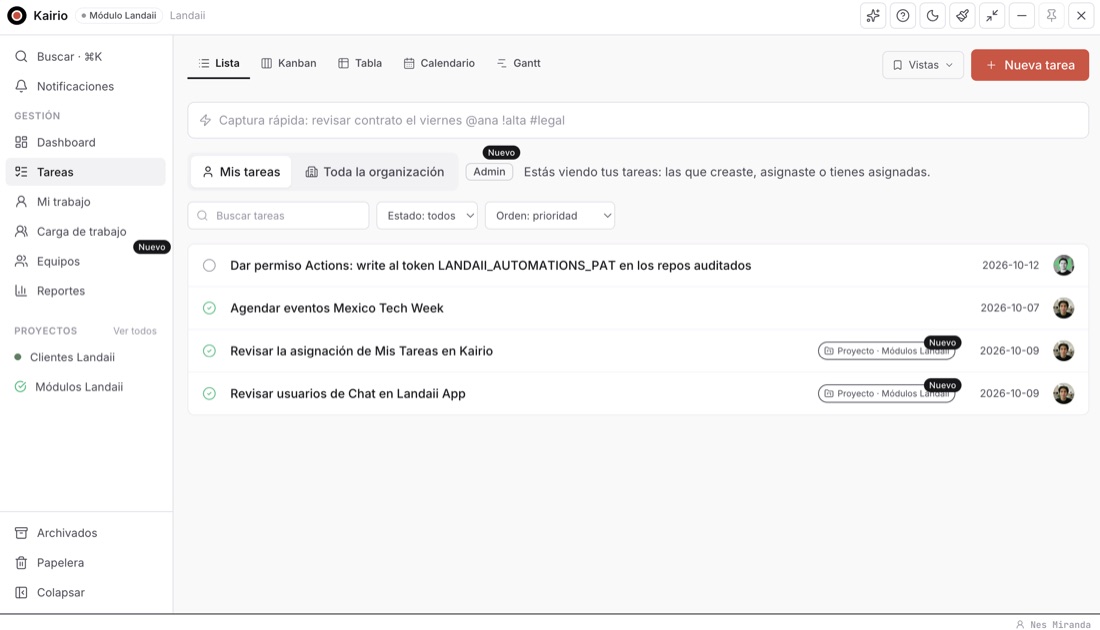Click the rocket icon in title bar
The image size is (1100, 630).
[962, 15]
